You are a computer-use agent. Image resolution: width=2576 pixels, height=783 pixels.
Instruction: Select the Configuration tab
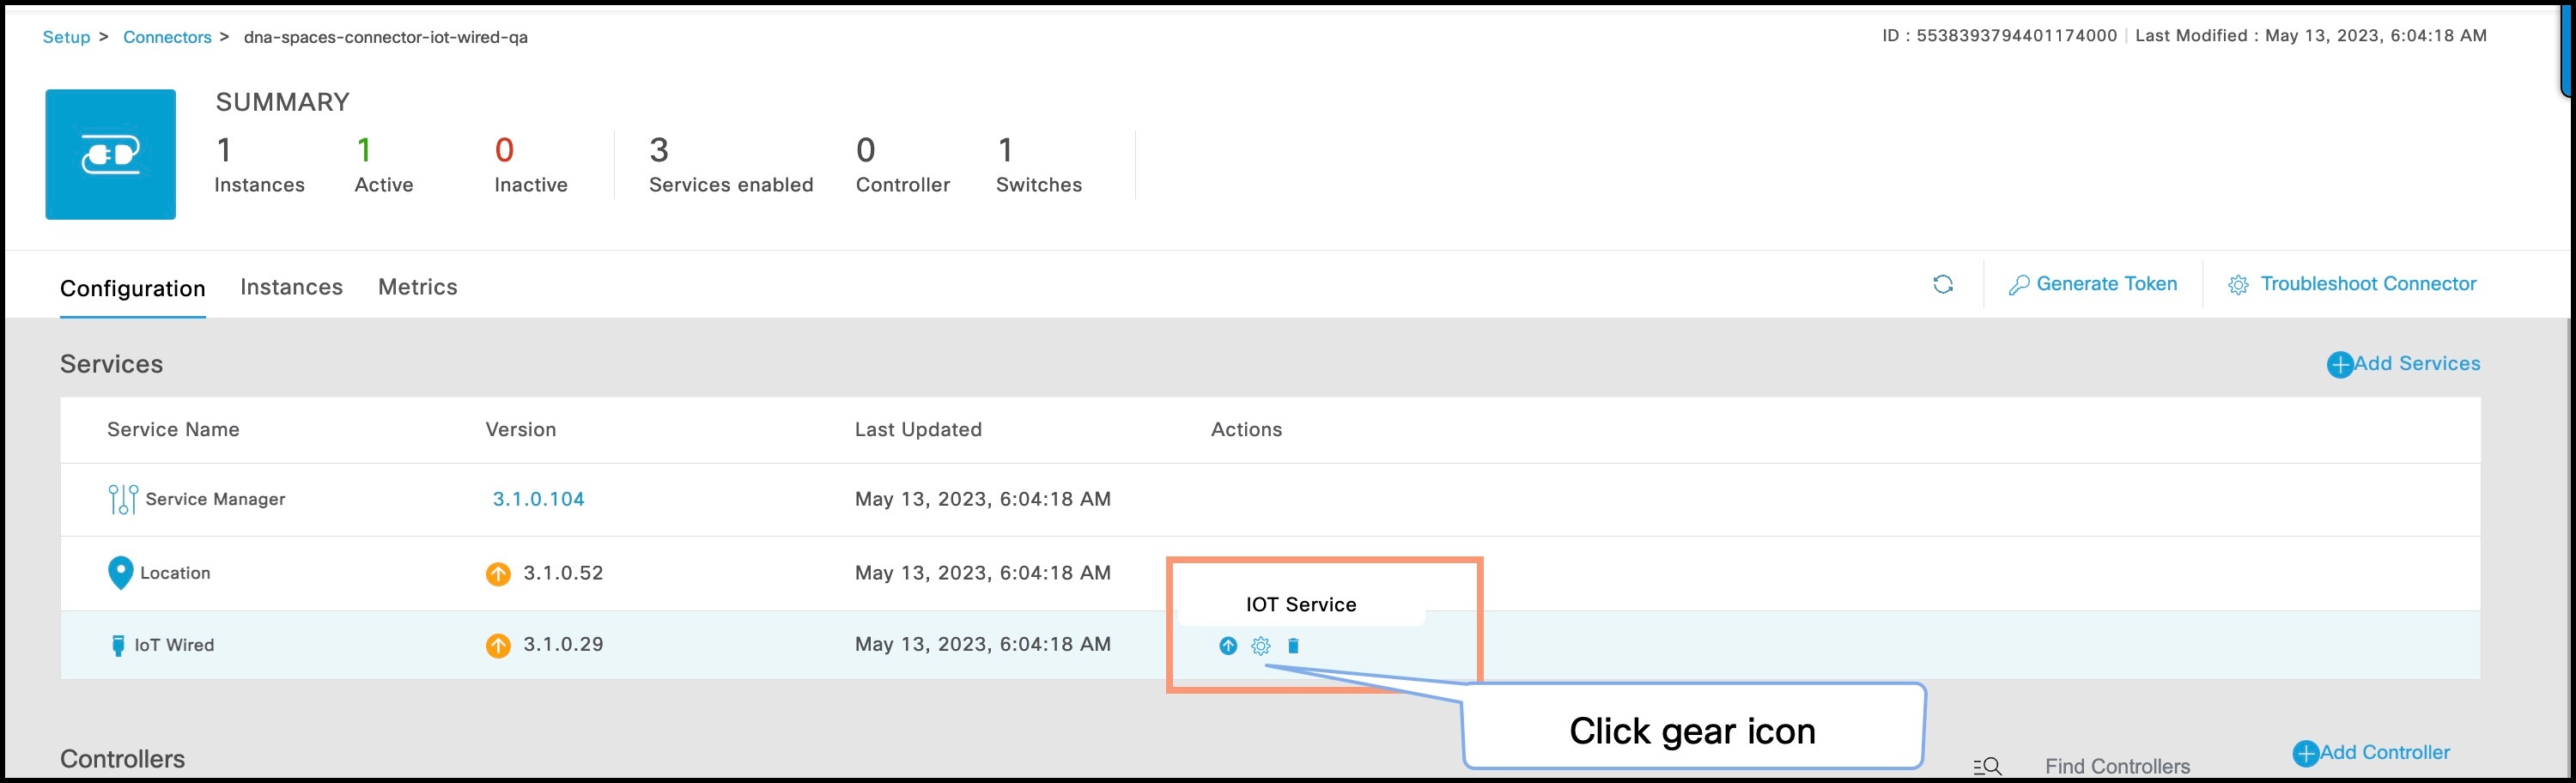[x=133, y=288]
